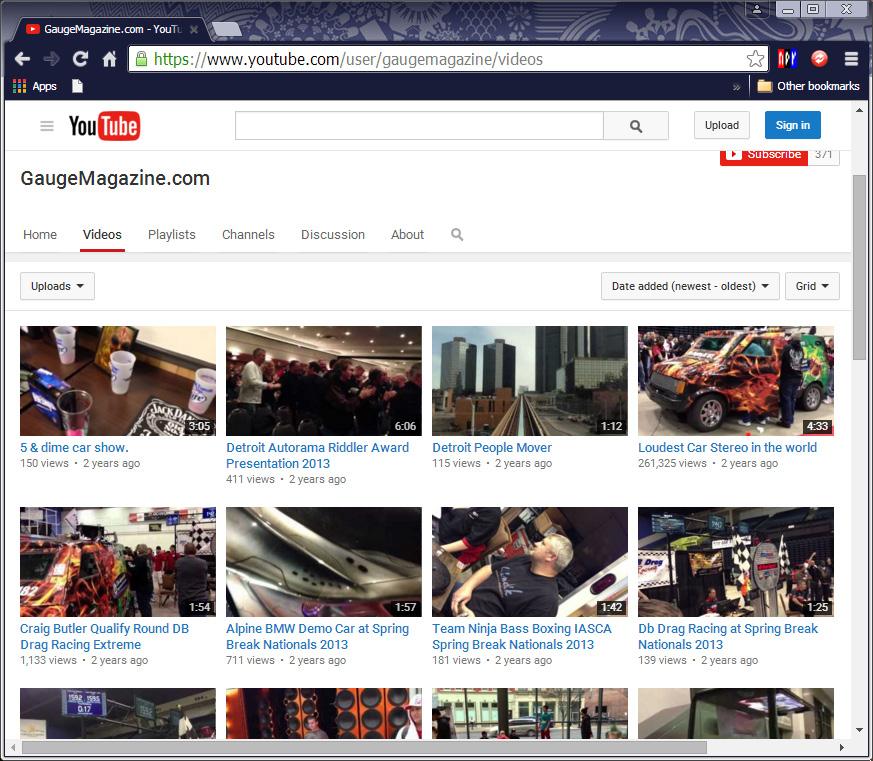Viewport: 873px width, 761px height.
Task: Go to browser home page icon
Action: [x=109, y=59]
